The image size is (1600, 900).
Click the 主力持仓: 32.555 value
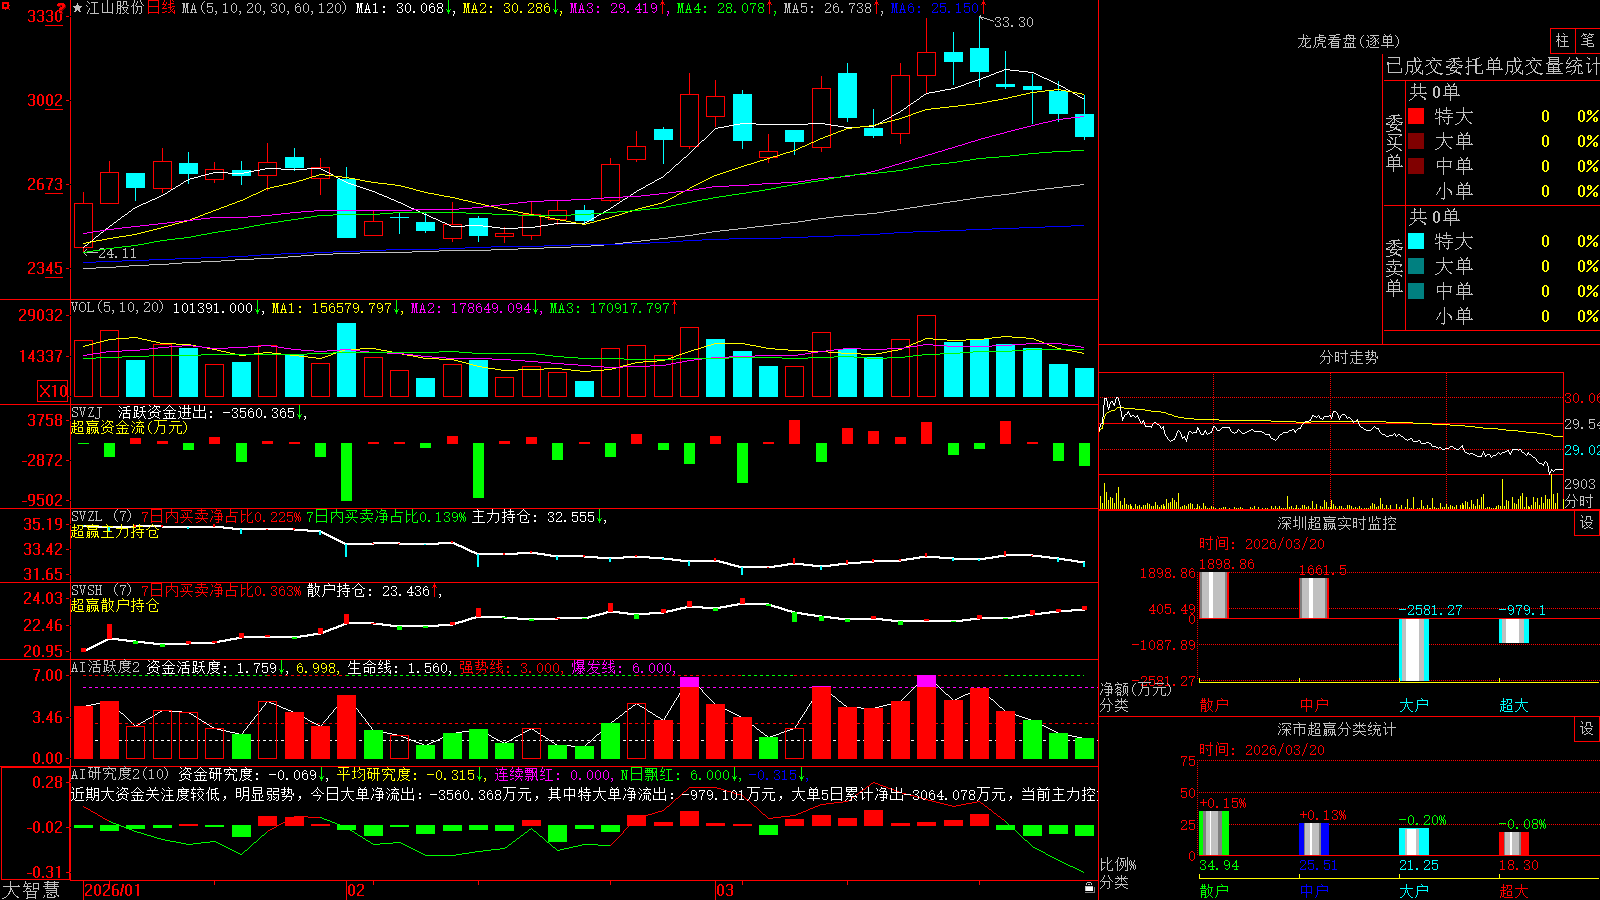tap(534, 517)
